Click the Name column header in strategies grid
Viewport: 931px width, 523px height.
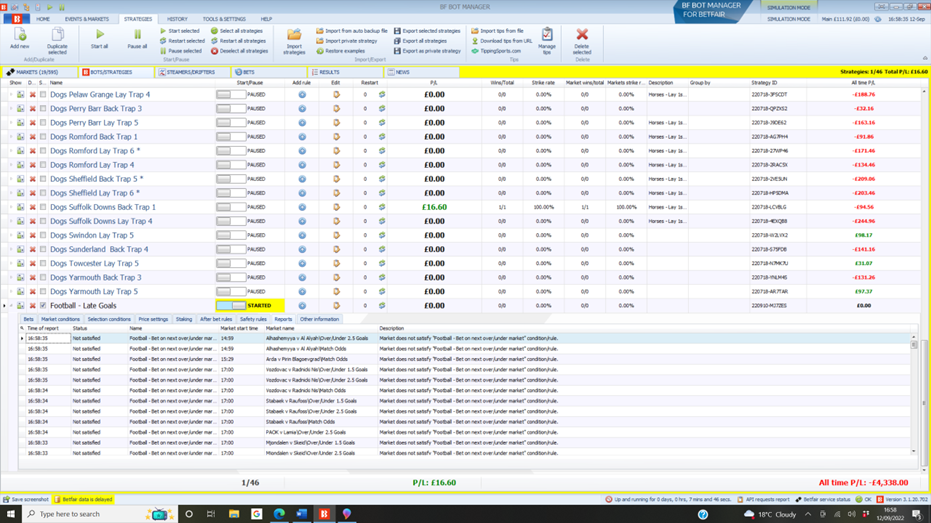pos(131,83)
